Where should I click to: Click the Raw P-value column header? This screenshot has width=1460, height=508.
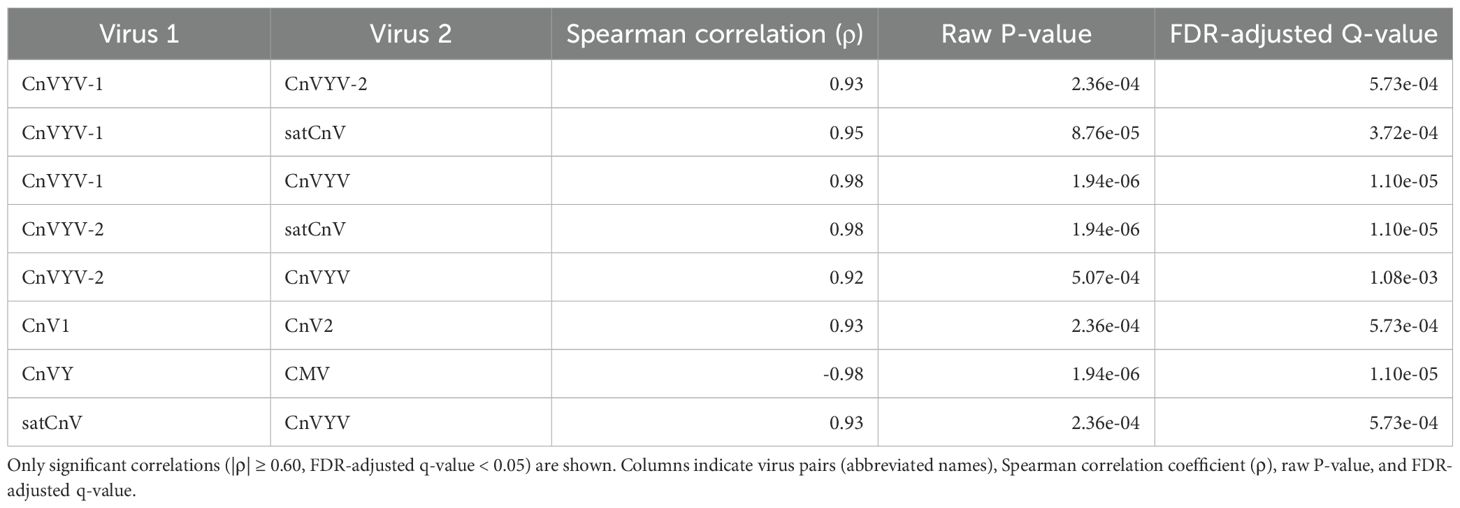(1016, 35)
